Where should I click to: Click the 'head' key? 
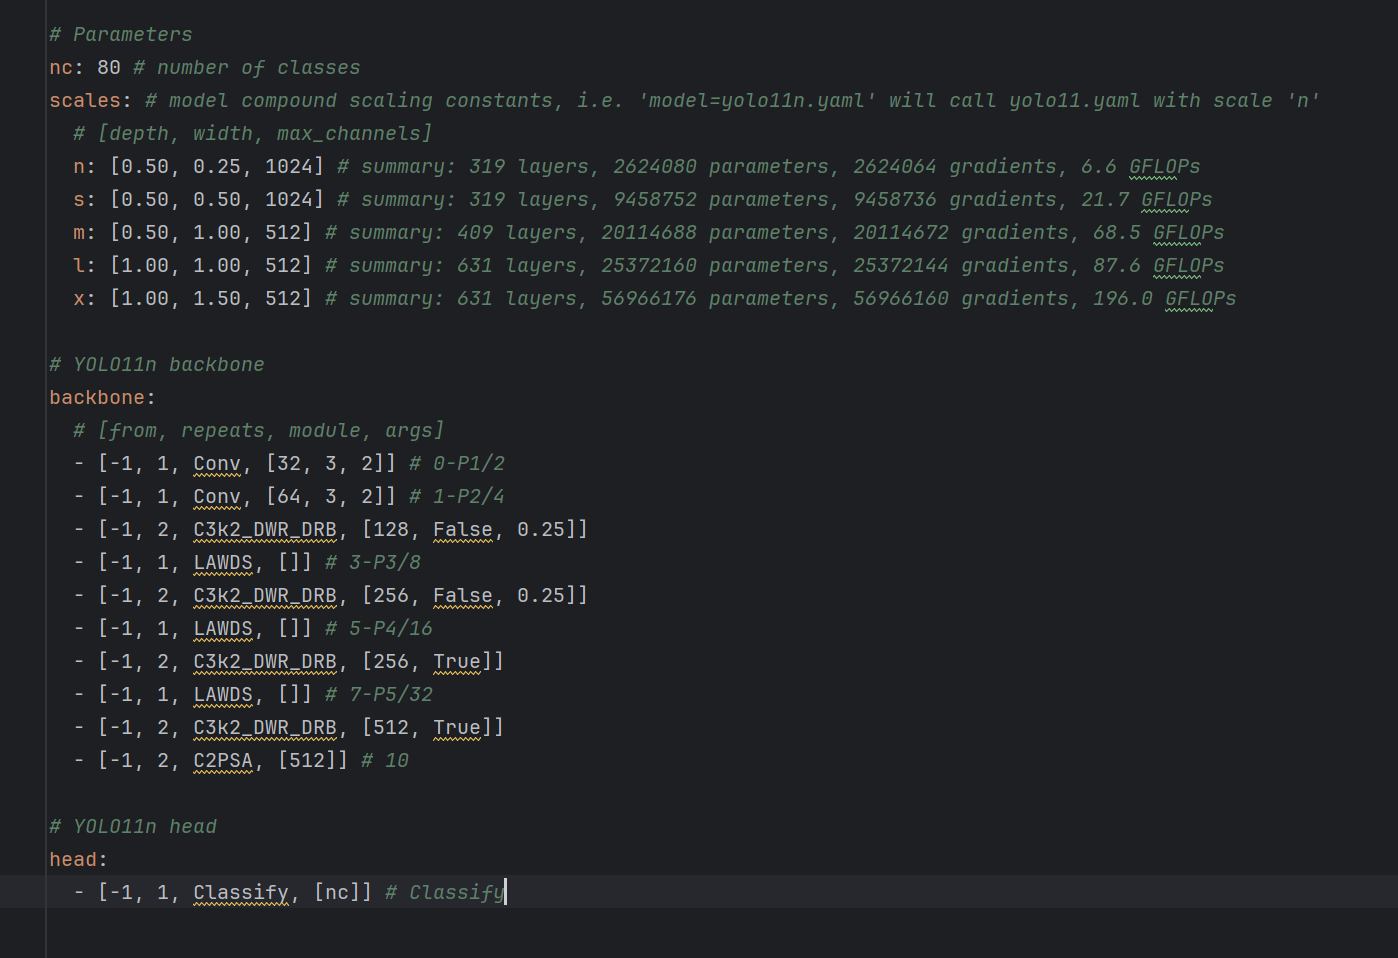point(73,859)
